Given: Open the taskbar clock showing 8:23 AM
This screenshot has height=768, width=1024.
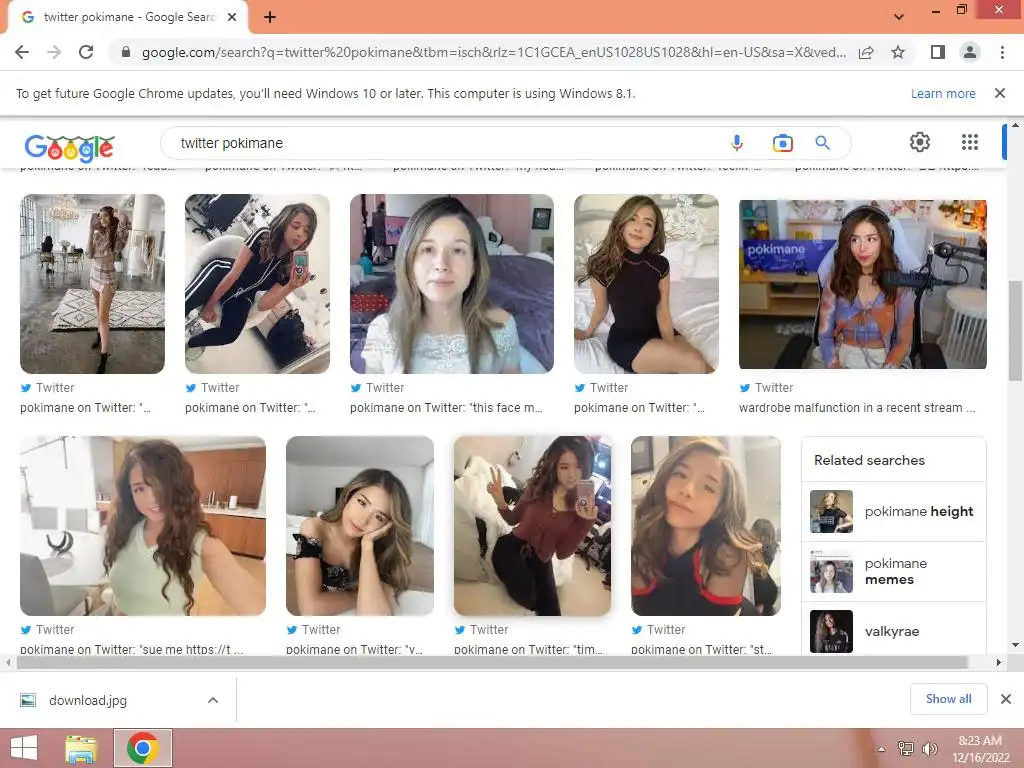Looking at the screenshot, I should (x=980, y=749).
